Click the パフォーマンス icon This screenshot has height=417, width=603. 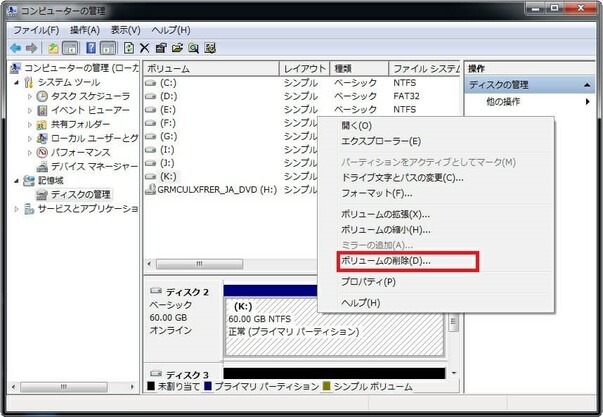[42, 152]
